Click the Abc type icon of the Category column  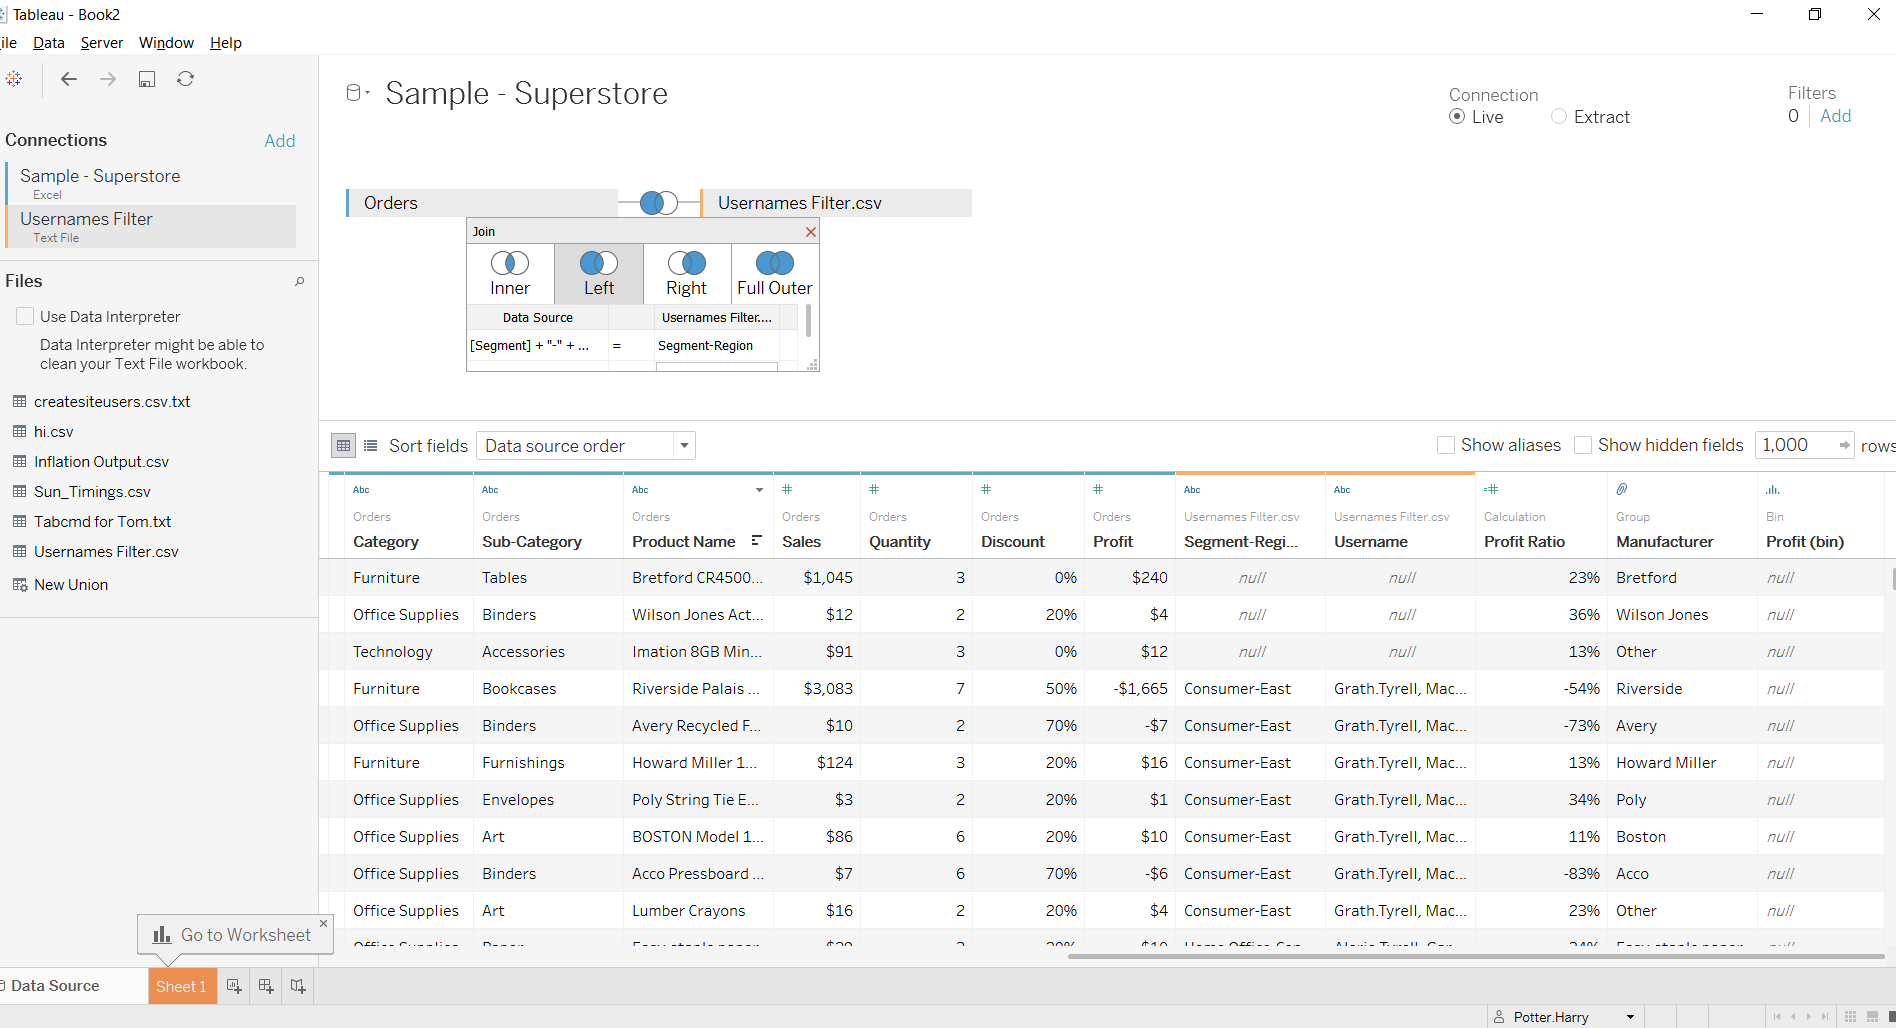[361, 490]
